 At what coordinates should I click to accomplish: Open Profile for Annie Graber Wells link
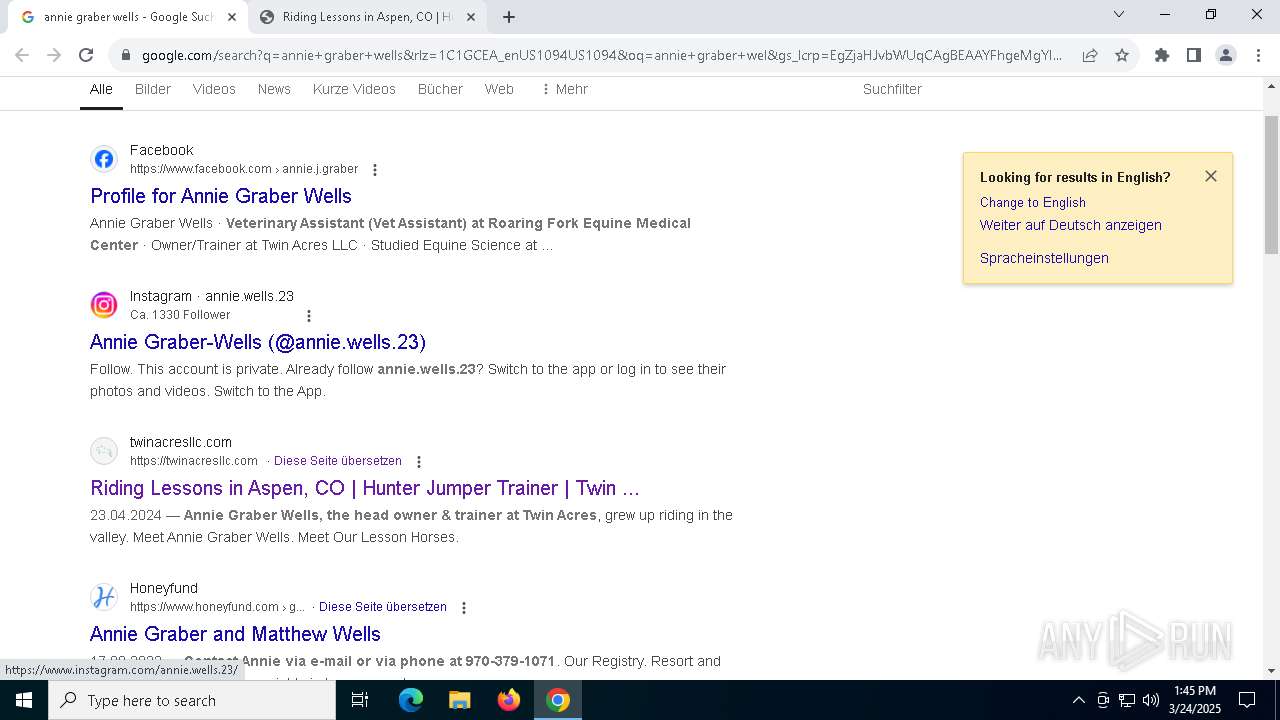(x=221, y=196)
